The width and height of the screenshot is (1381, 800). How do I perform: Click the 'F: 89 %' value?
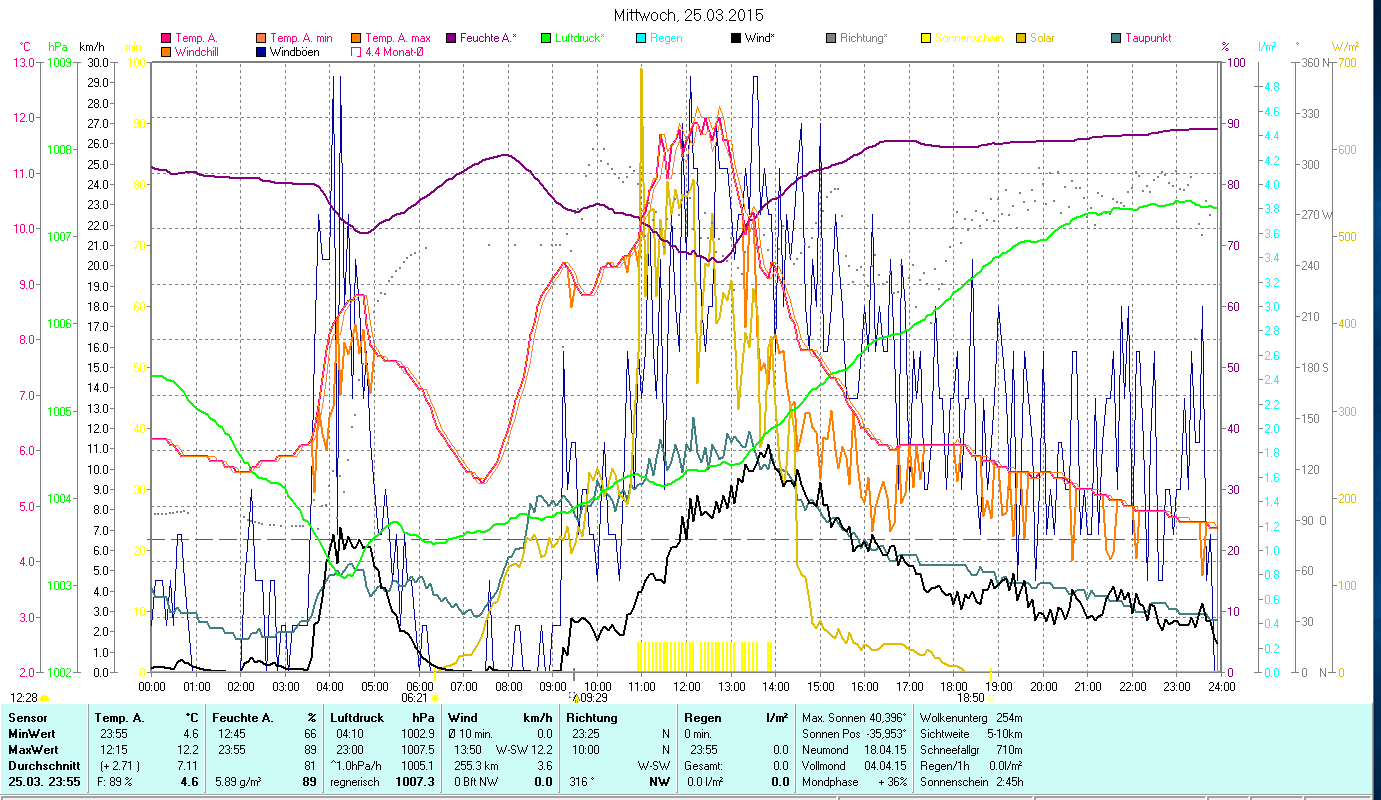113,782
